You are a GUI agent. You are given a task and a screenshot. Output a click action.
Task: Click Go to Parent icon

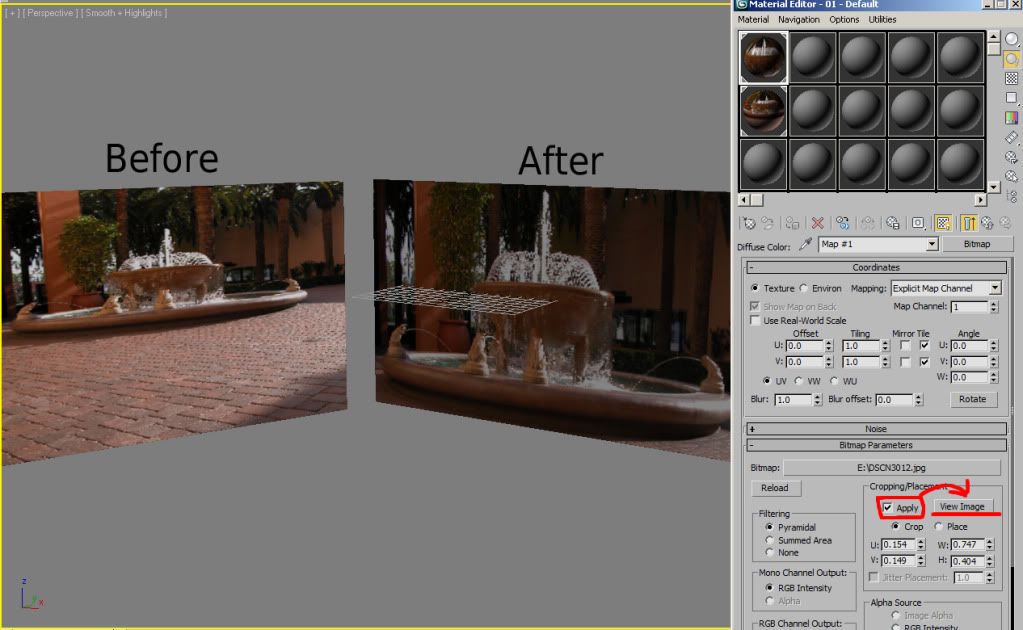[x=986, y=223]
